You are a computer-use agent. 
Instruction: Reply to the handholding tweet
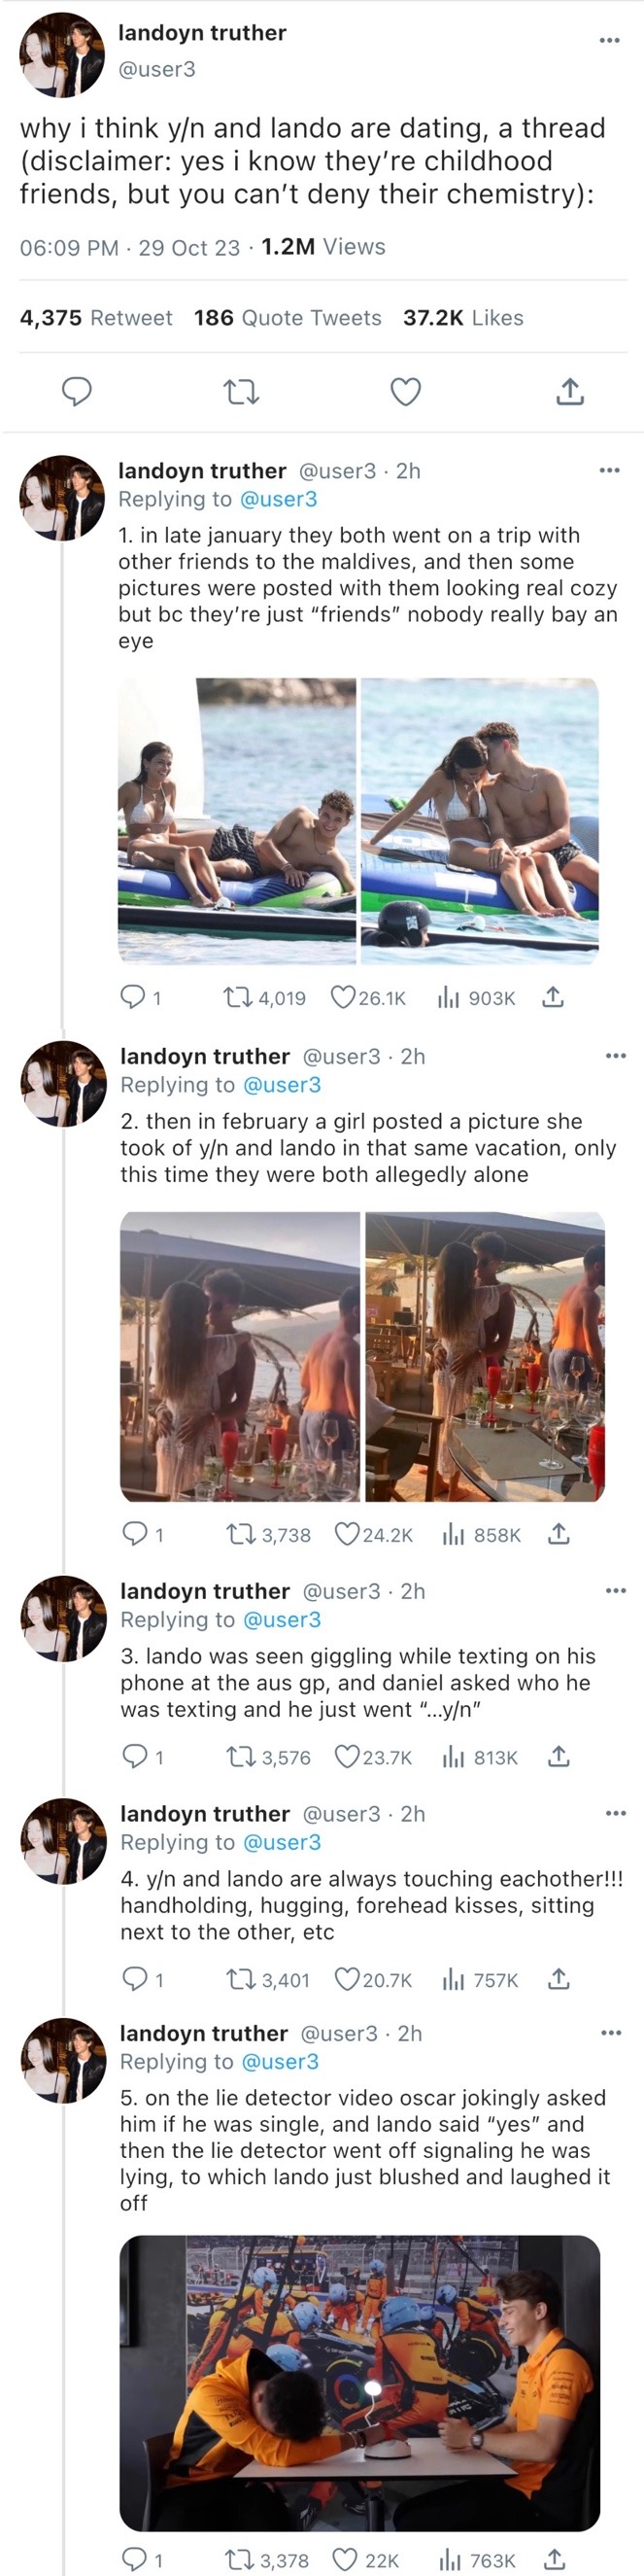[x=134, y=1979]
